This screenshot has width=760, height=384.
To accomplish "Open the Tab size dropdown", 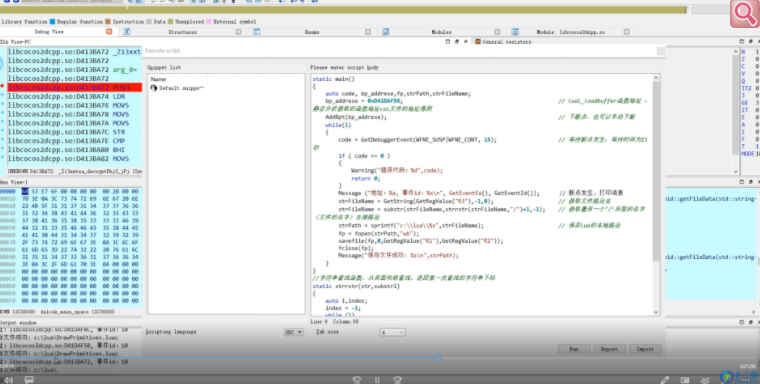I will (393, 332).
